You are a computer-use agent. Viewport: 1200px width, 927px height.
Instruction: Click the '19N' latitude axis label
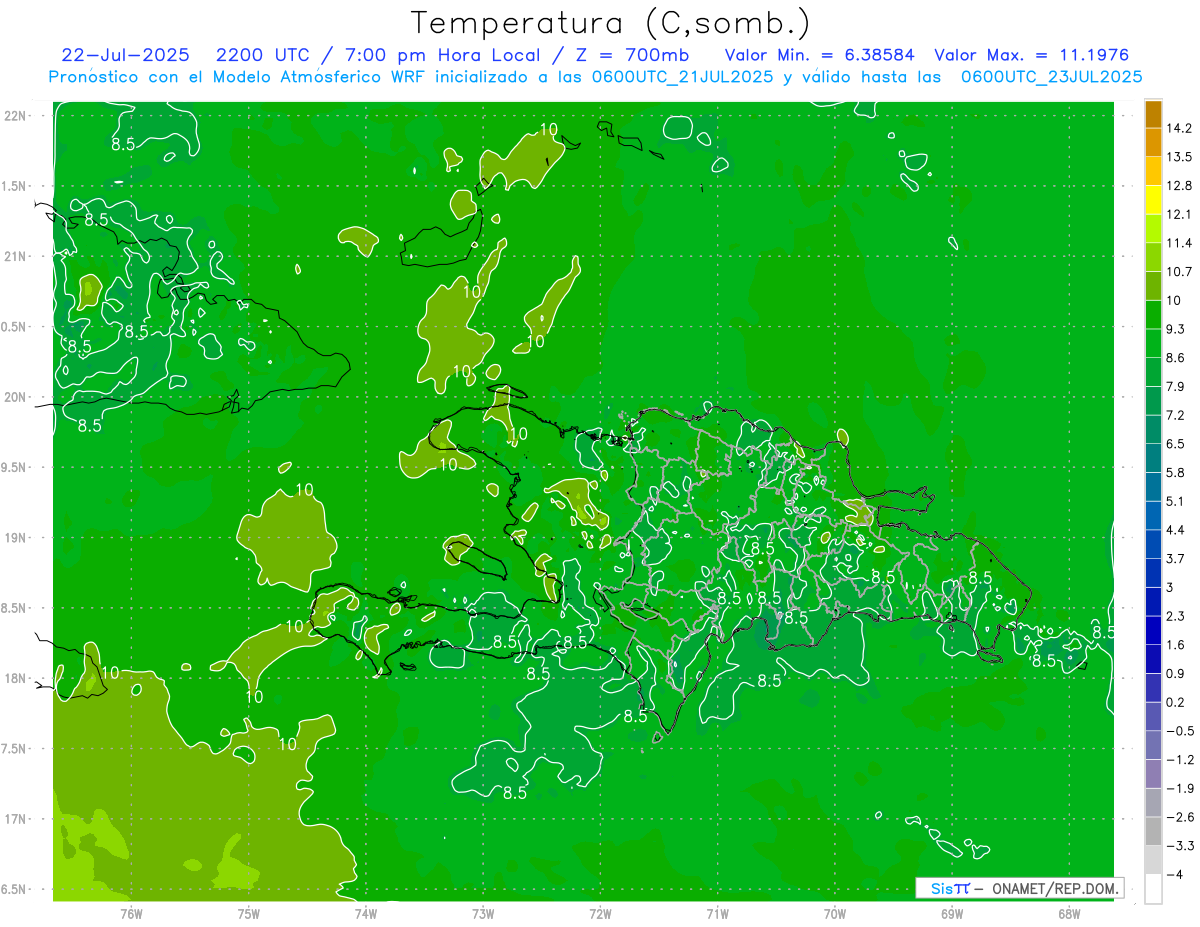tap(15, 538)
